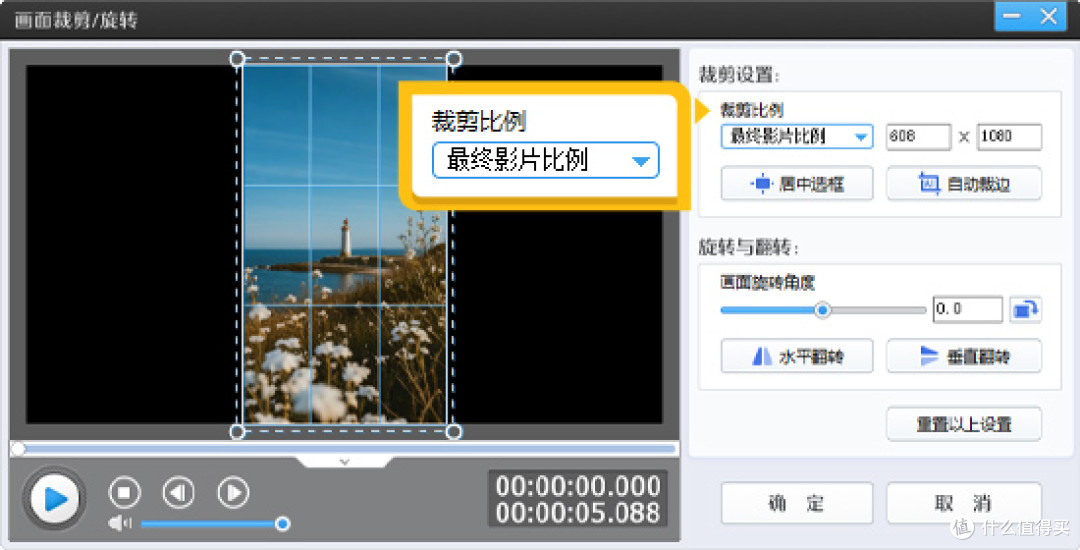Image resolution: width=1080 pixels, height=550 pixels.
Task: Step to the next frame
Action: point(233,492)
